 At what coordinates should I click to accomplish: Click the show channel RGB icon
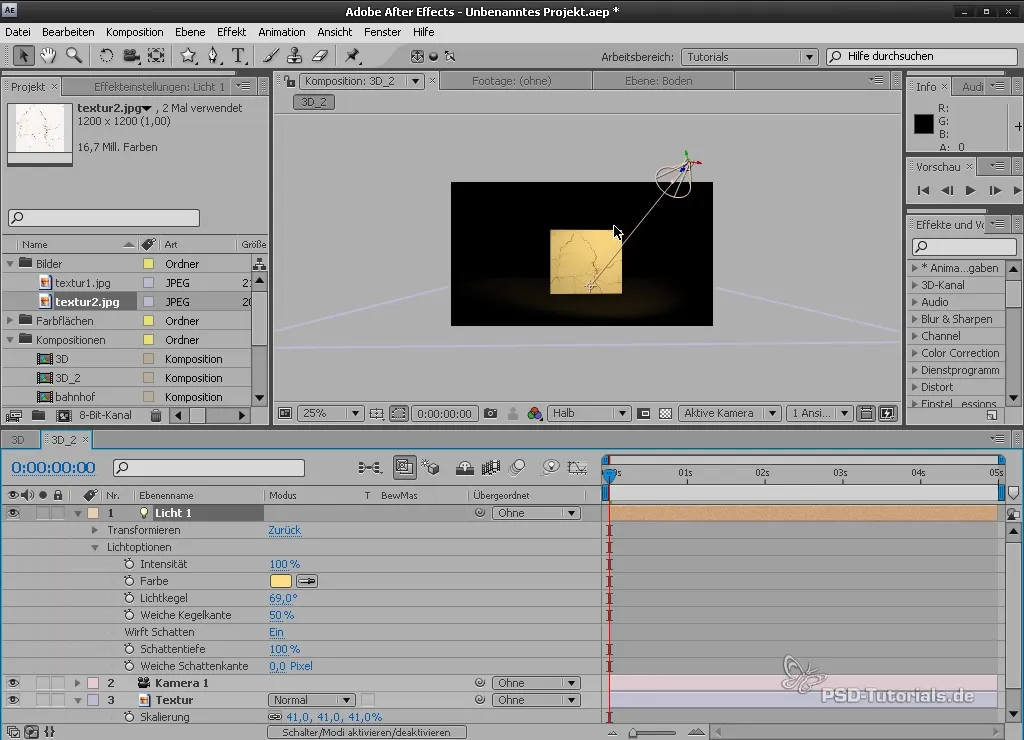534,413
